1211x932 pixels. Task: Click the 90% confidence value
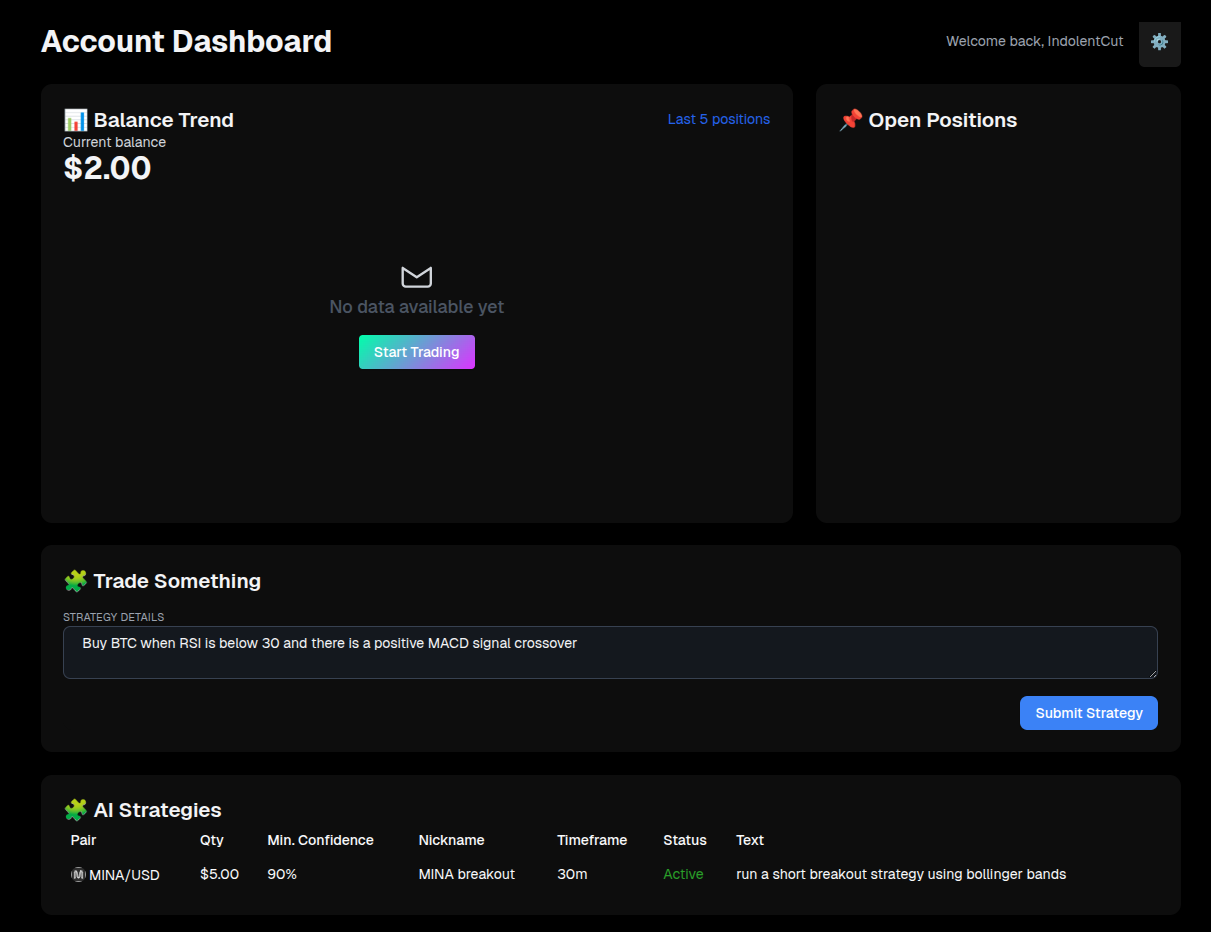tap(281, 874)
